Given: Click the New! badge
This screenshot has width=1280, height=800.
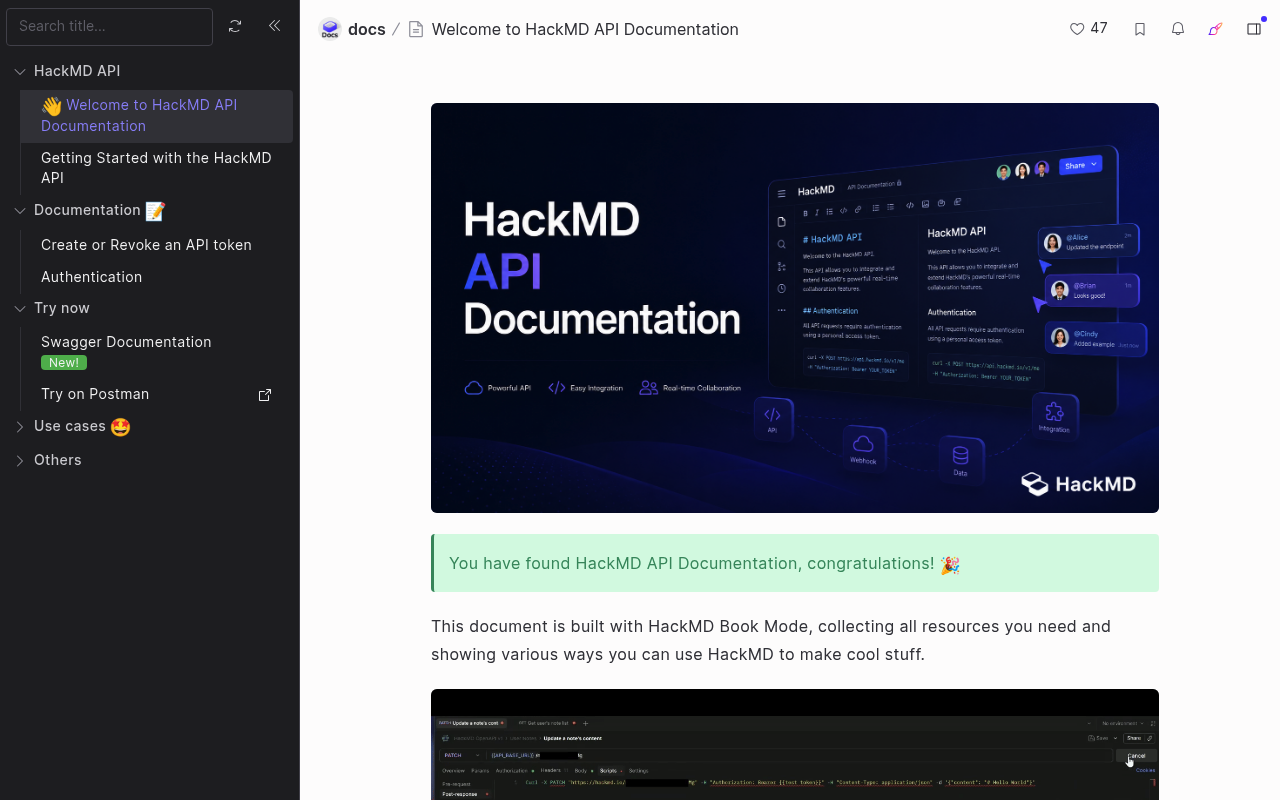Looking at the screenshot, I should pyautogui.click(x=64, y=363).
